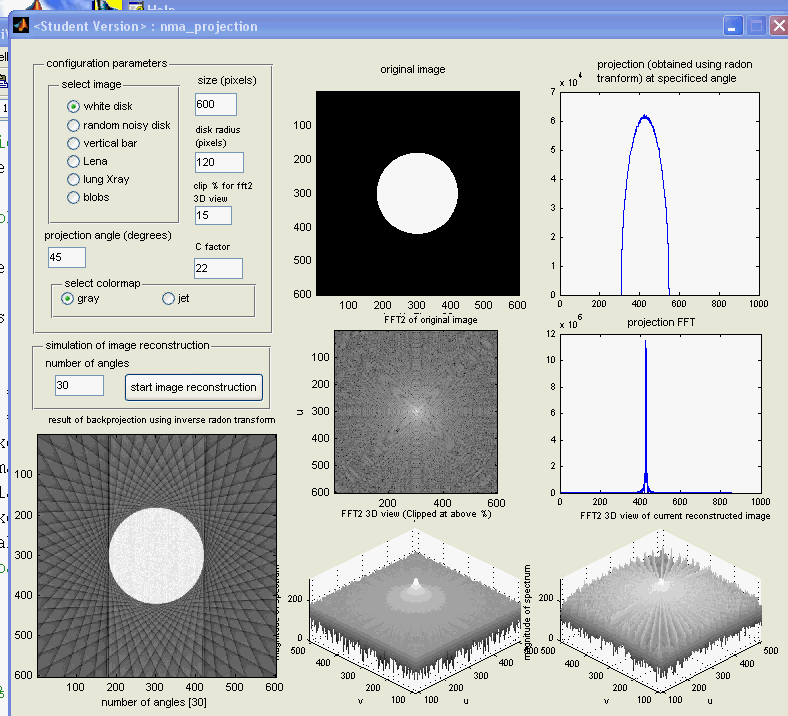Image resolution: width=788 pixels, height=716 pixels.
Task: Click the backprojection result image
Action: pyautogui.click(x=156, y=555)
